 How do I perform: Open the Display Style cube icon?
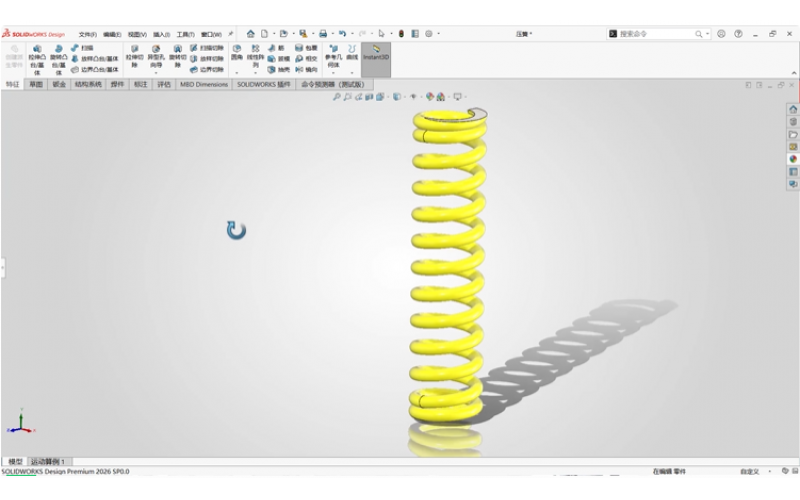pyautogui.click(x=396, y=96)
